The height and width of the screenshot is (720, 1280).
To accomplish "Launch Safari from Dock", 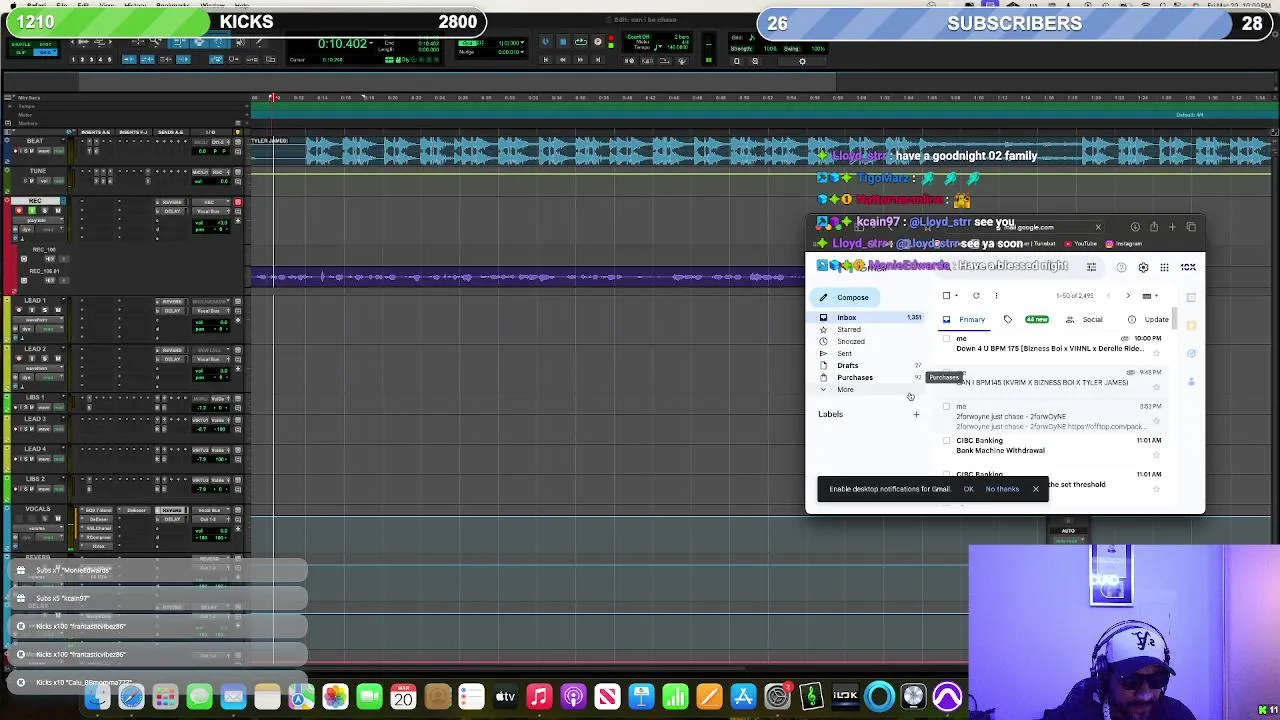I will tap(131, 696).
